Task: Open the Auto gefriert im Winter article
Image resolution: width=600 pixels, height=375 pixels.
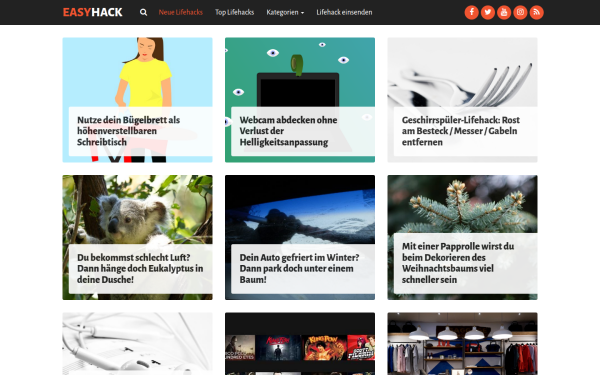Action: pyautogui.click(x=299, y=268)
